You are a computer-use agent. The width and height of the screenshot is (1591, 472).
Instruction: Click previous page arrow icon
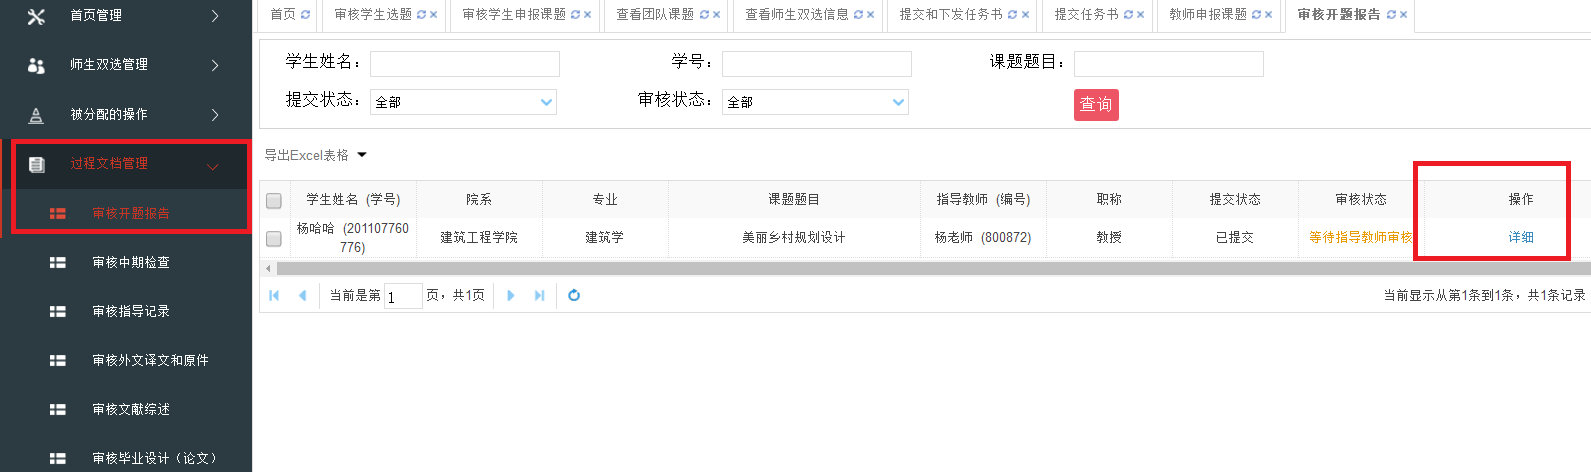(x=303, y=295)
